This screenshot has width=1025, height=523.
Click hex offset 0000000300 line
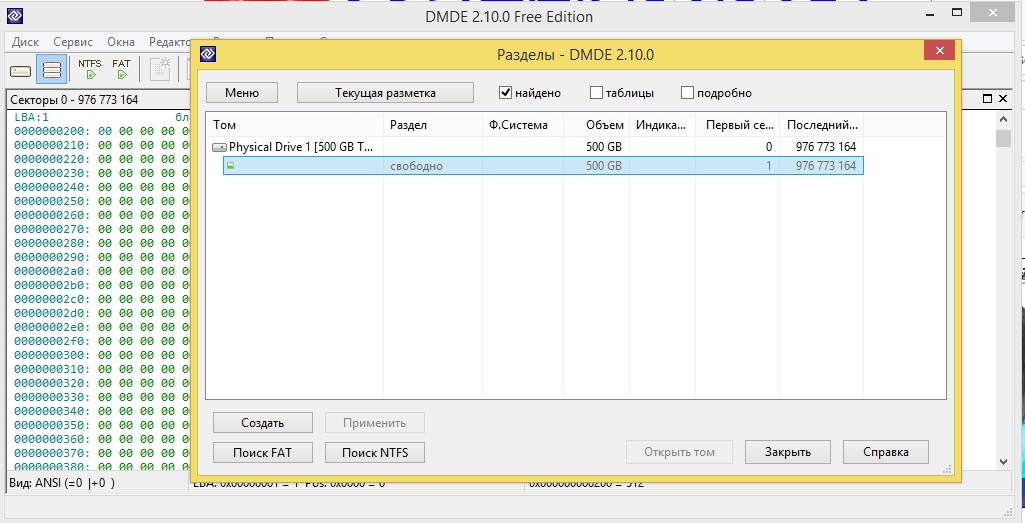[101, 355]
